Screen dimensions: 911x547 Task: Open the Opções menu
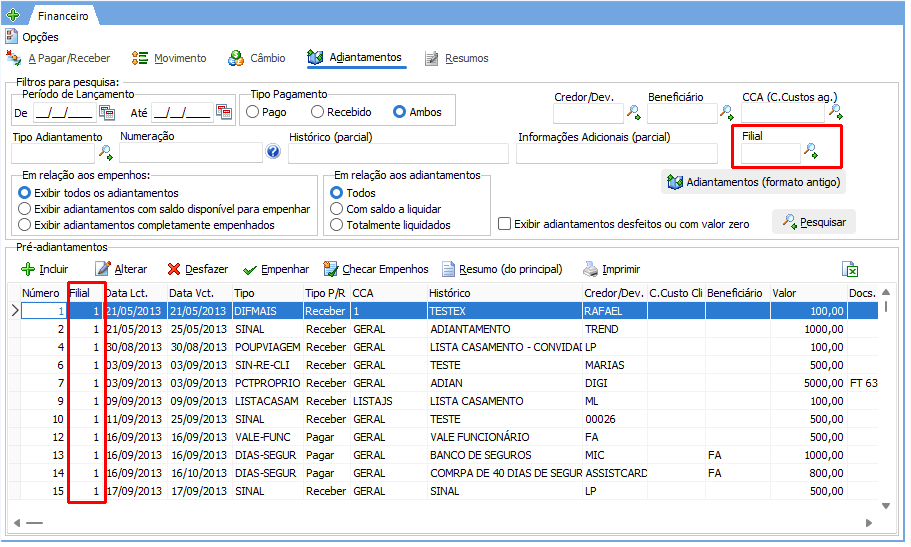[32, 37]
